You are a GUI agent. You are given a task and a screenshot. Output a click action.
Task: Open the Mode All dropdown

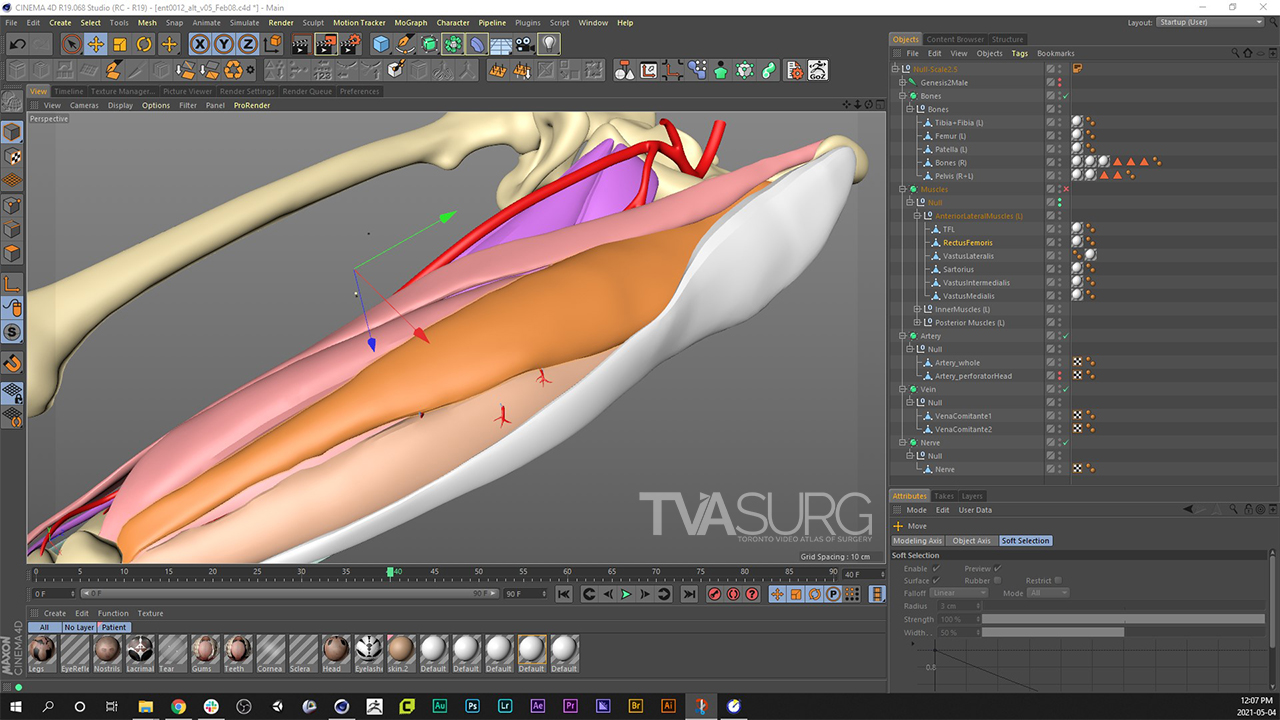click(1047, 593)
